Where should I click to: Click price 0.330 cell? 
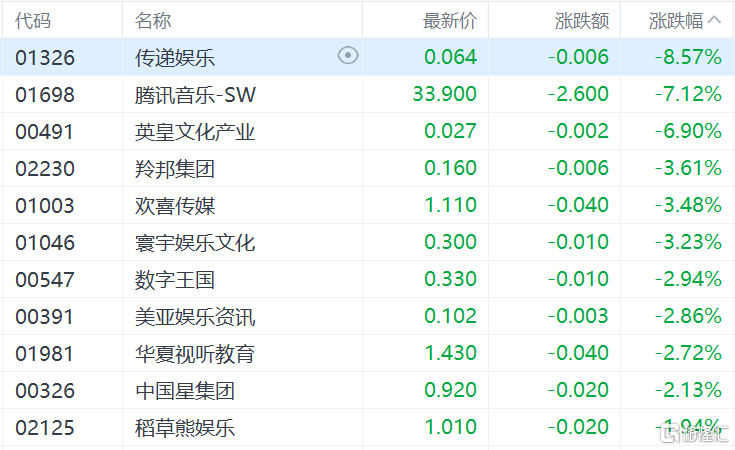[x=450, y=279]
